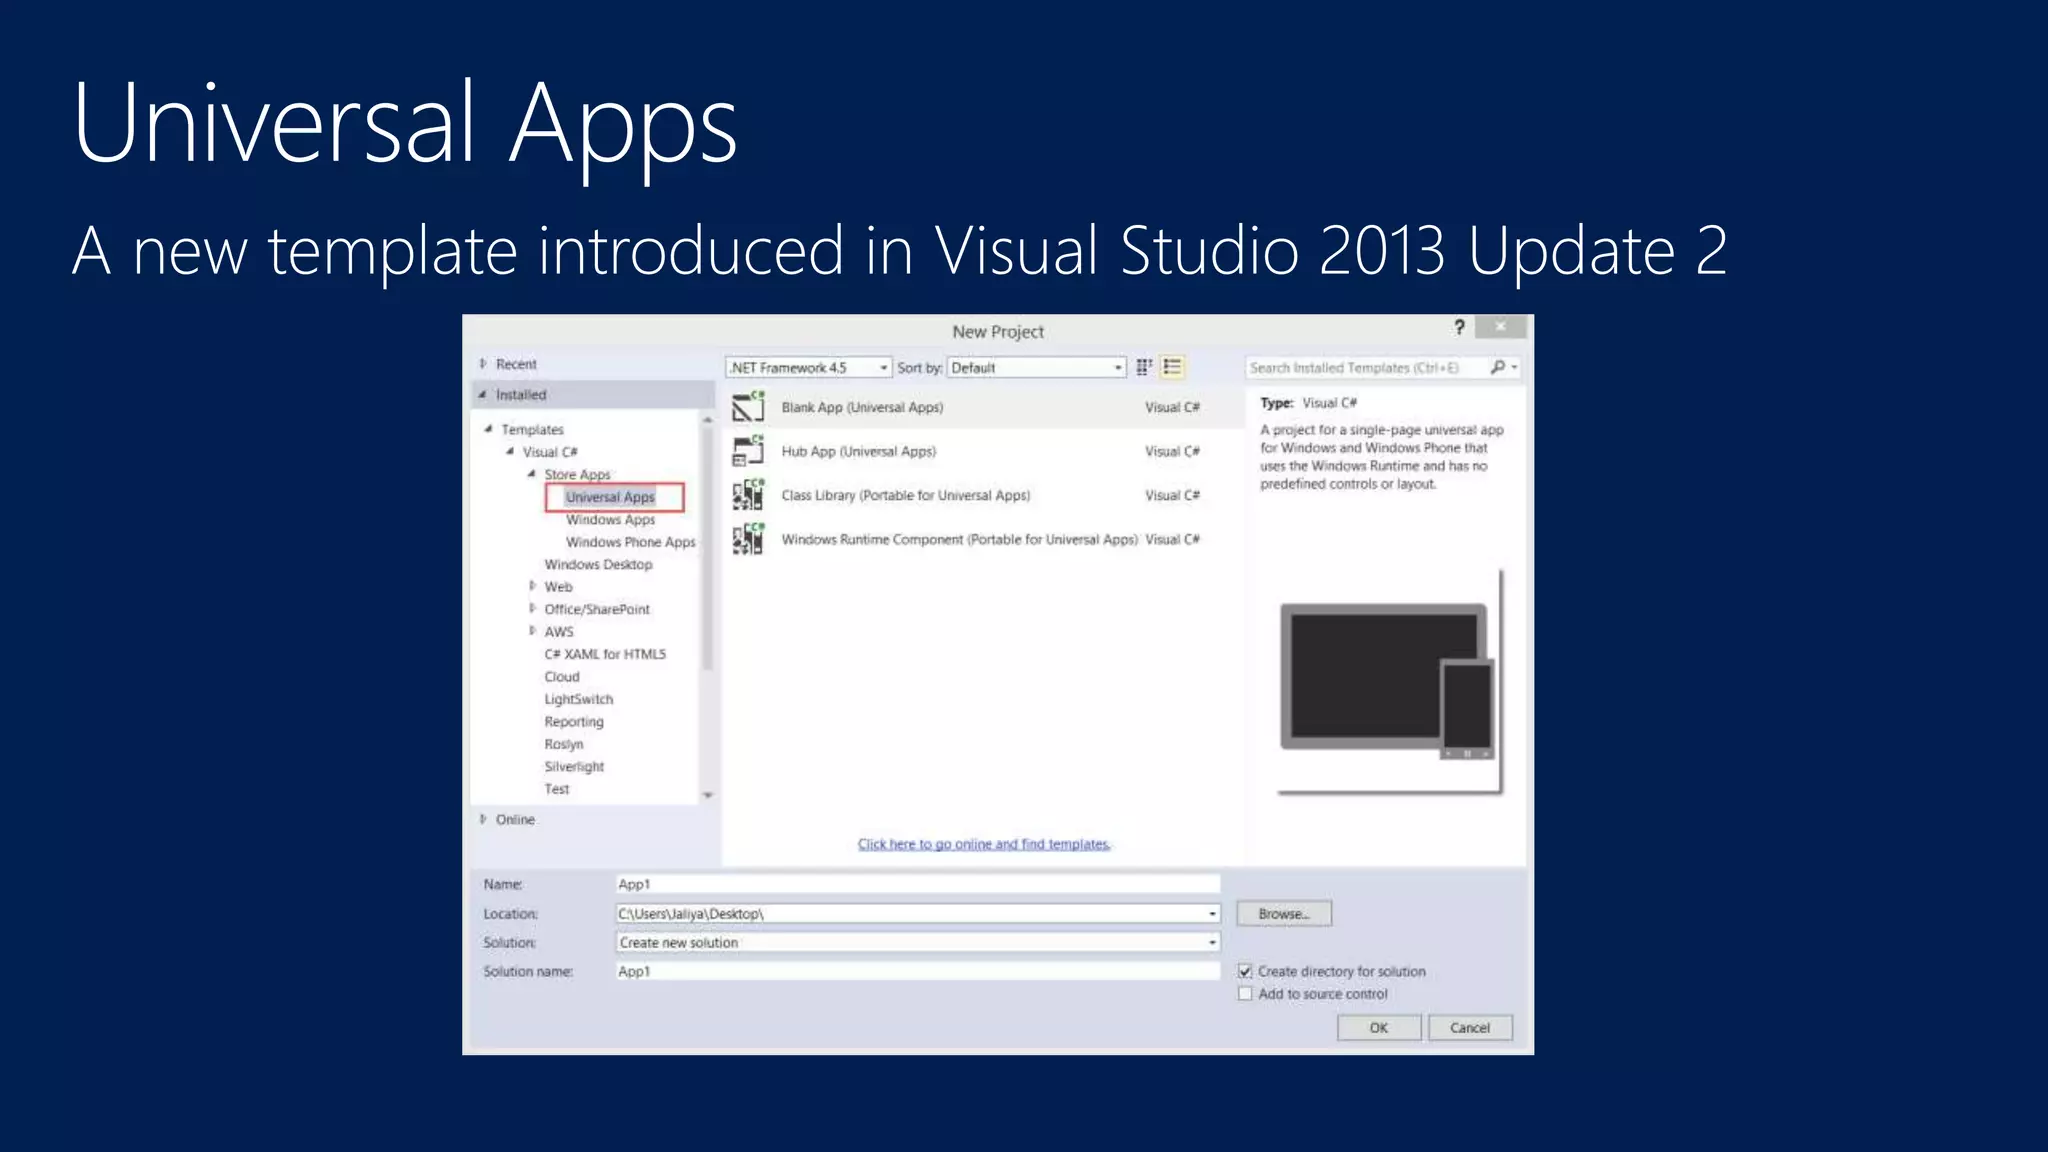This screenshot has height=1152, width=2048.
Task: Switch to small icons view
Action: point(1144,367)
